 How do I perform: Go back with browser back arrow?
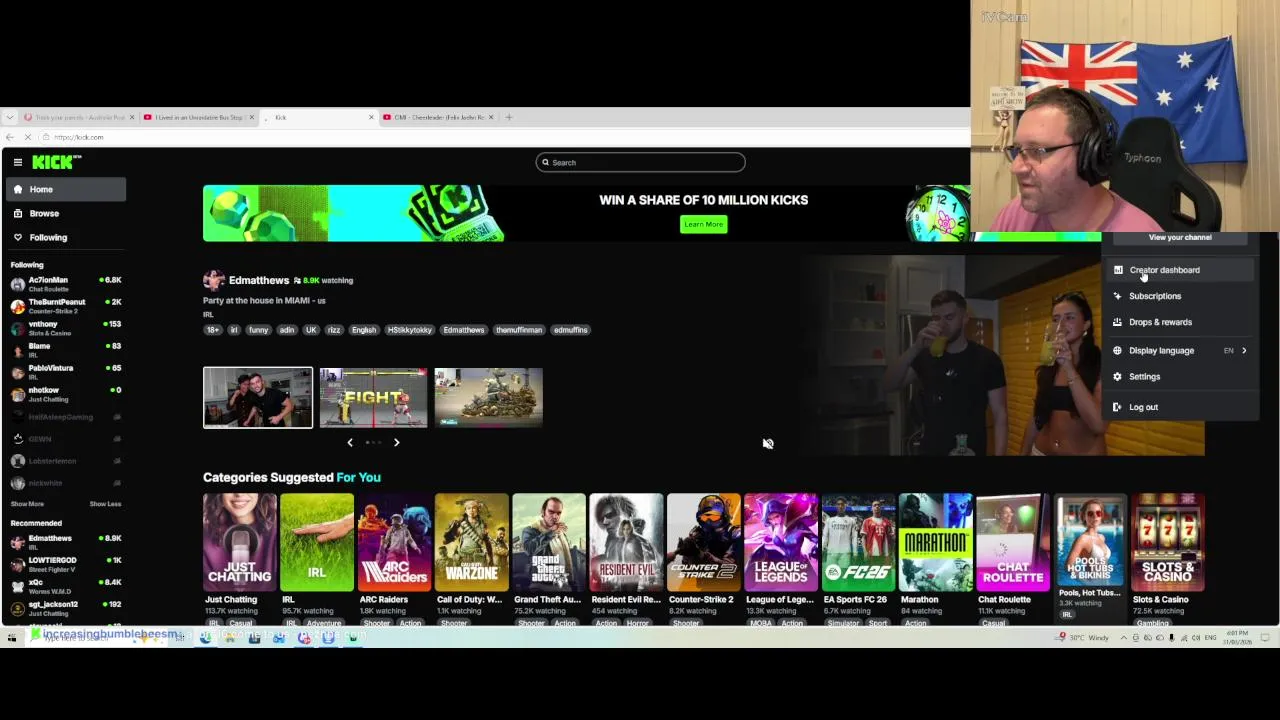tap(10, 137)
